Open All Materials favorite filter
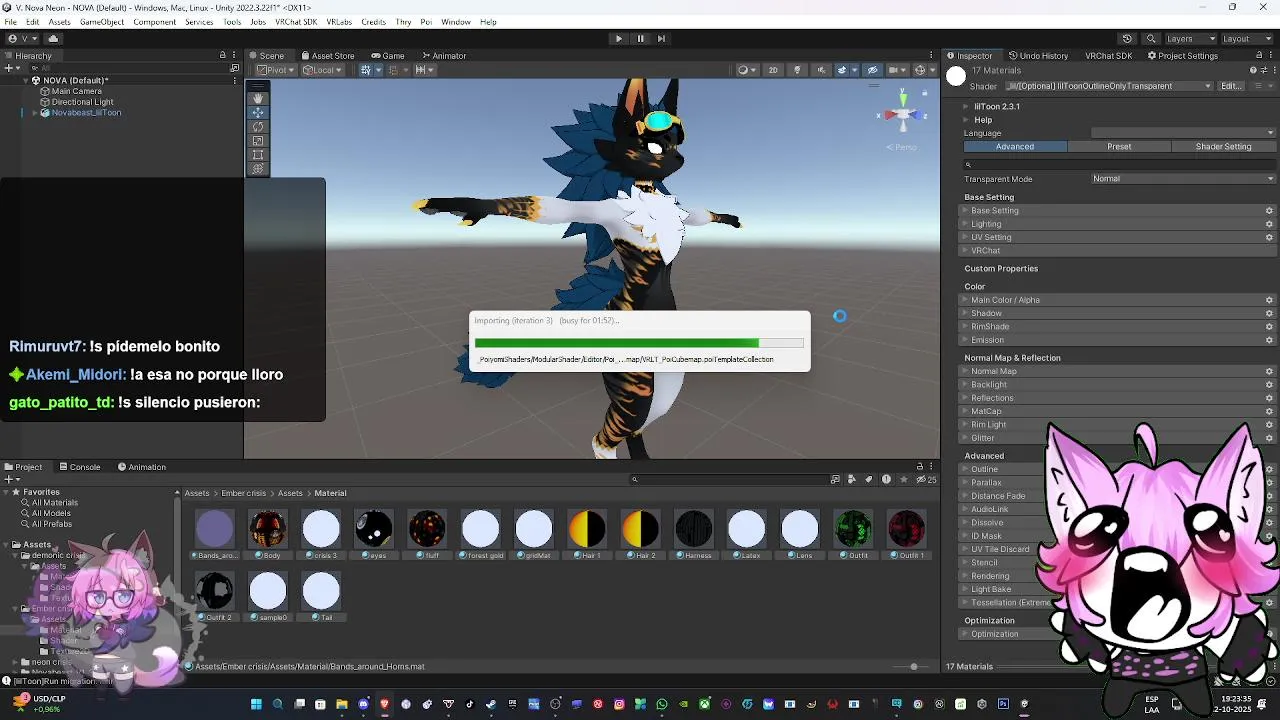This screenshot has width=1280, height=720. tap(55, 503)
